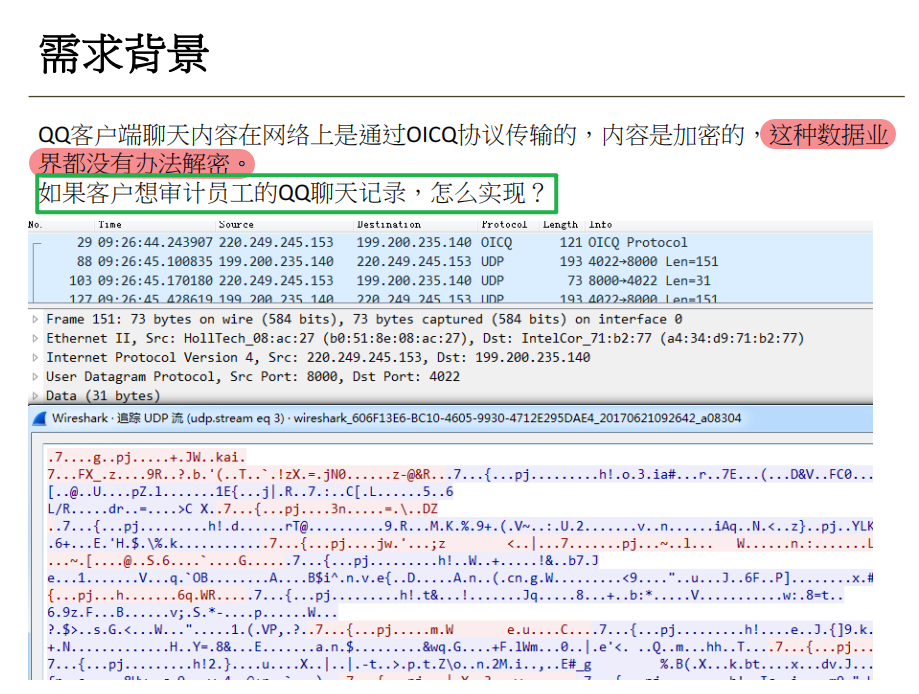
Task: Sort packets by Time column header
Action: tap(110, 224)
